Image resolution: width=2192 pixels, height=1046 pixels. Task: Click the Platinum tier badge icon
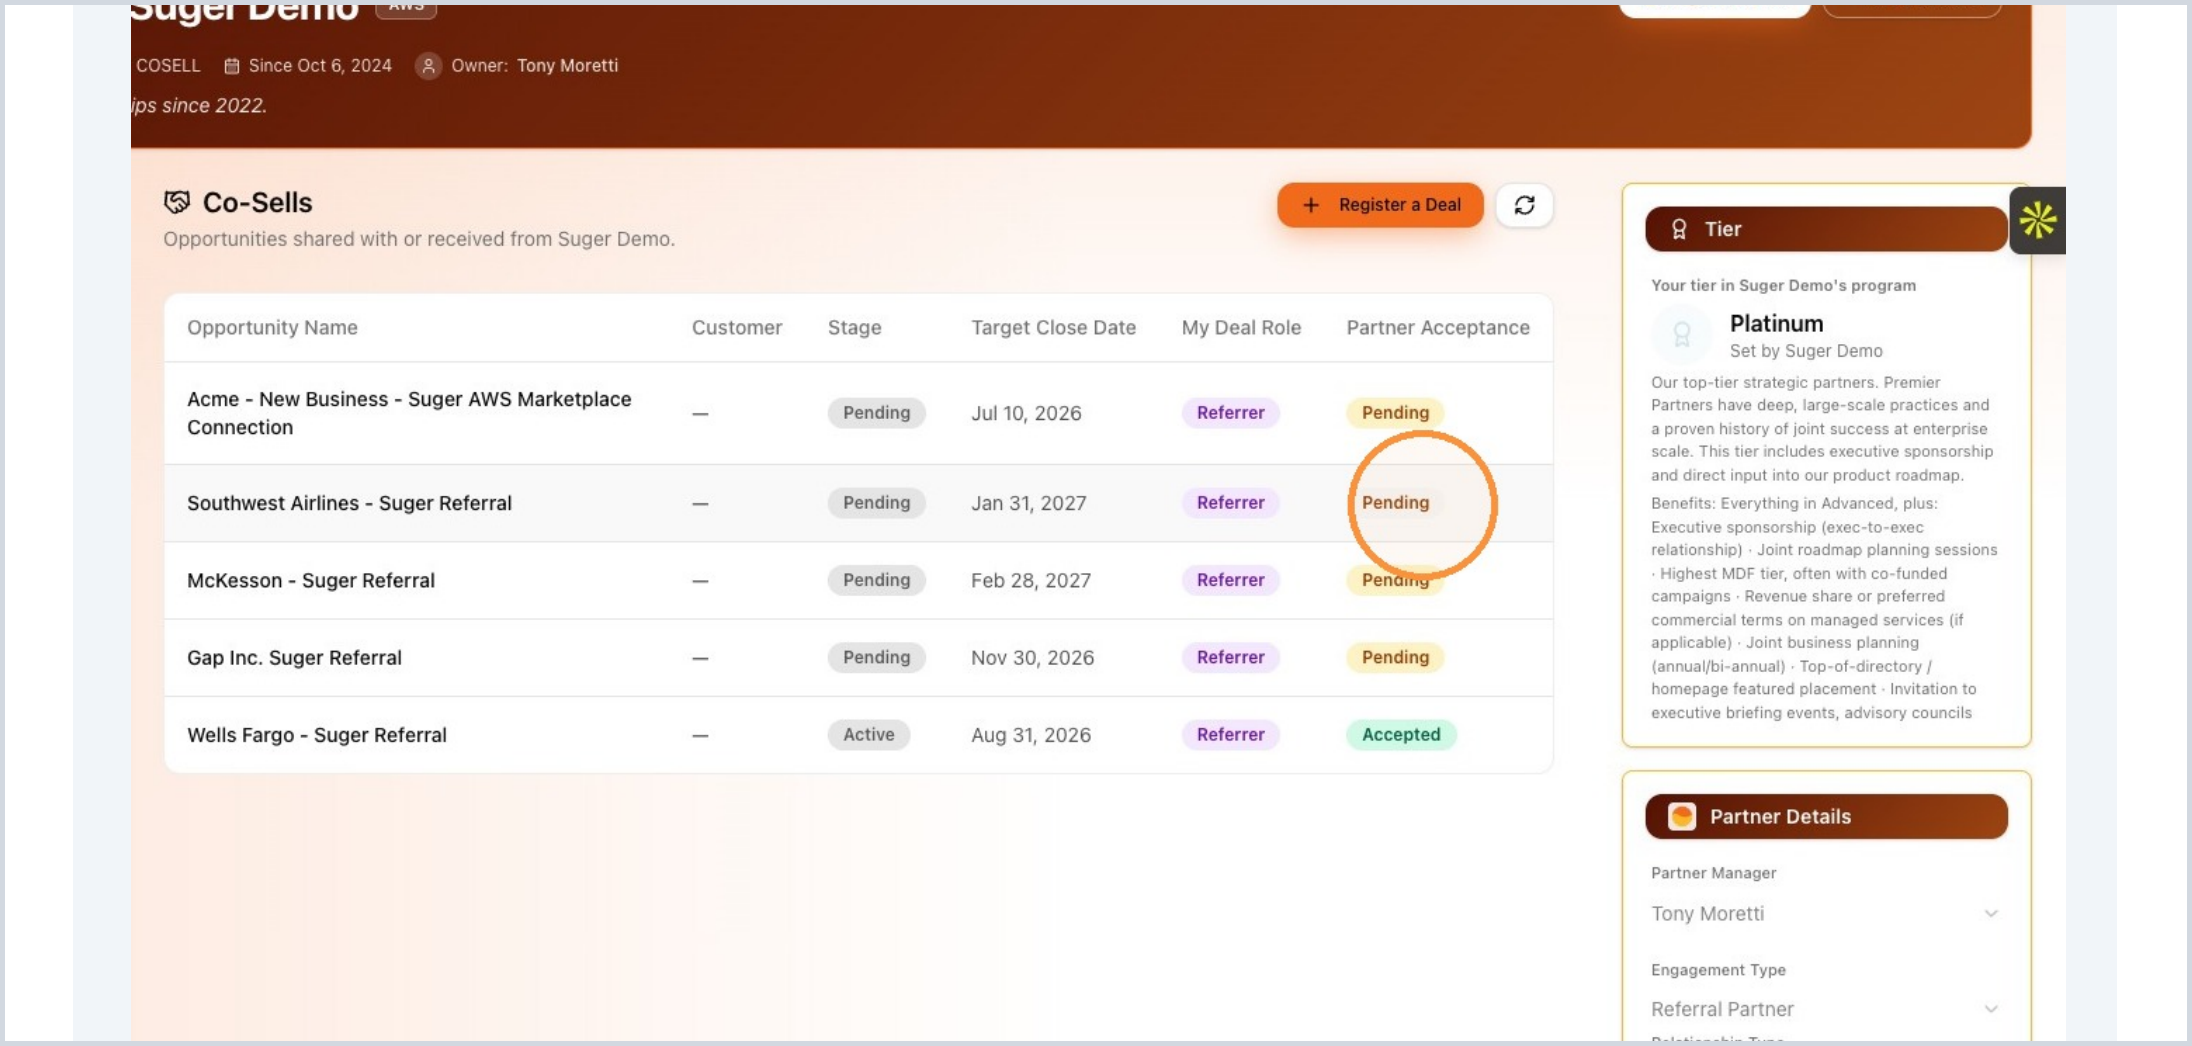1682,334
